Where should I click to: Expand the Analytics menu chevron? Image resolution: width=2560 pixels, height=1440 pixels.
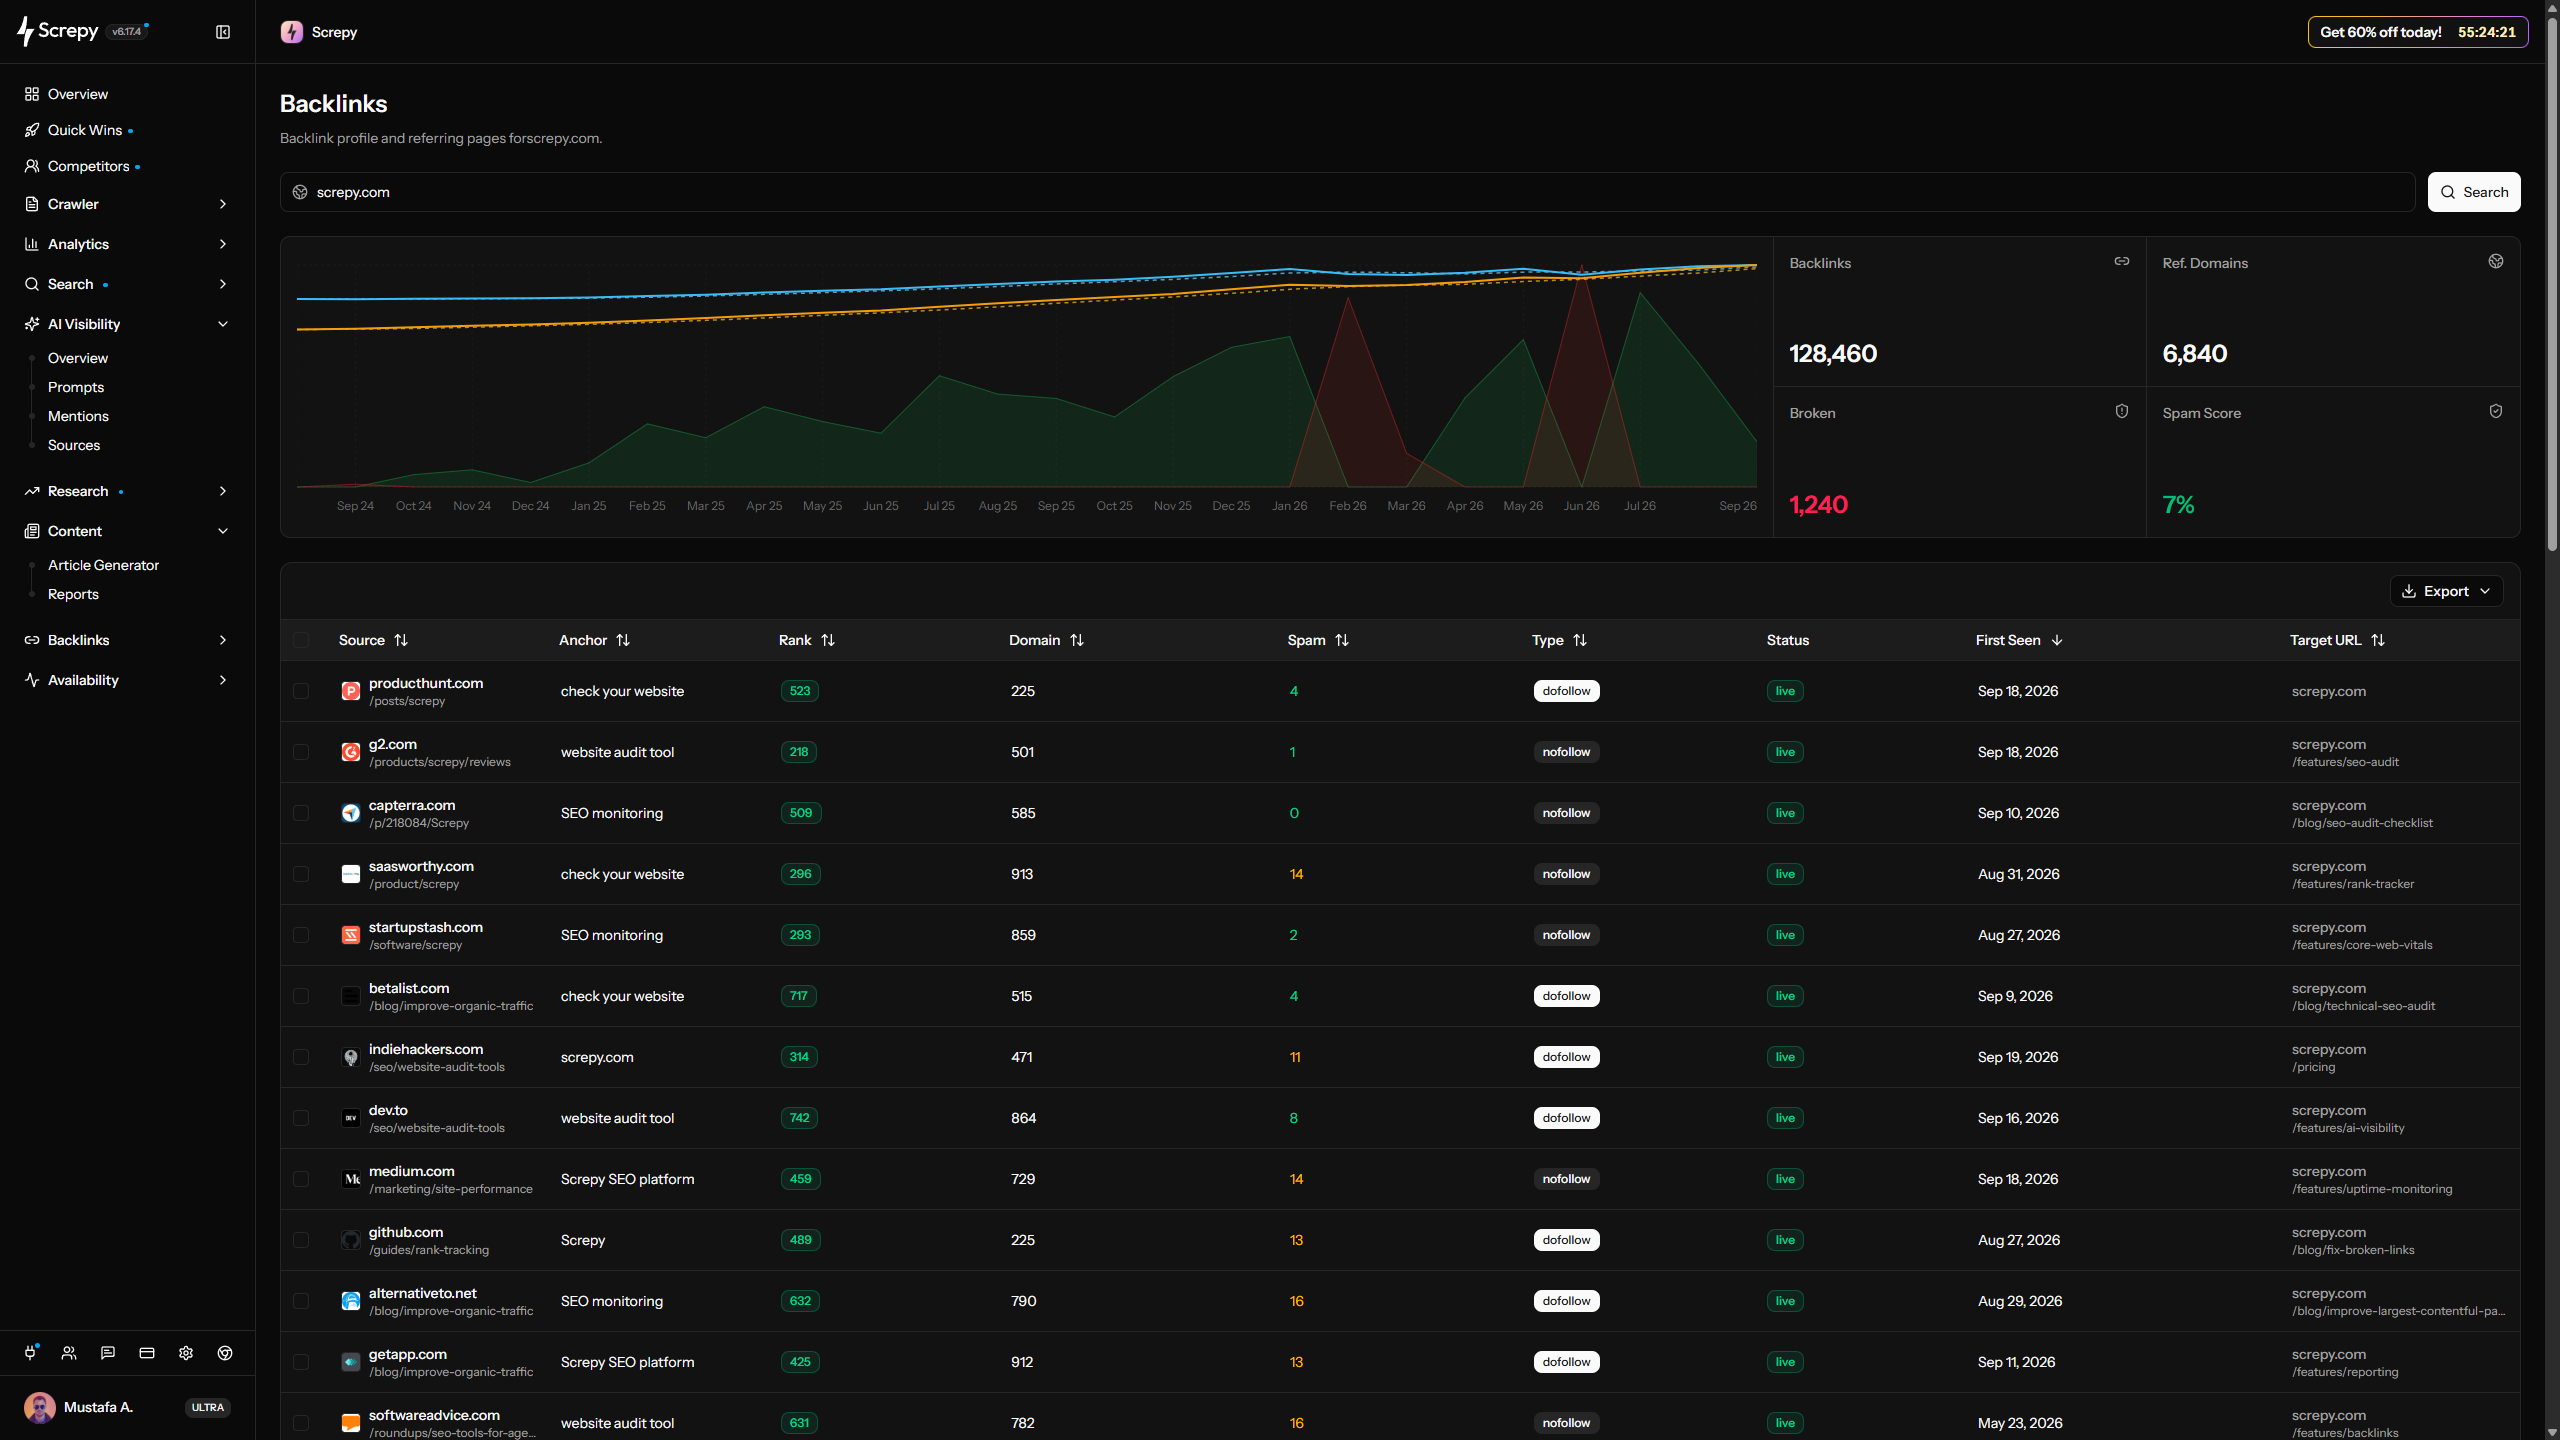pyautogui.click(x=223, y=244)
